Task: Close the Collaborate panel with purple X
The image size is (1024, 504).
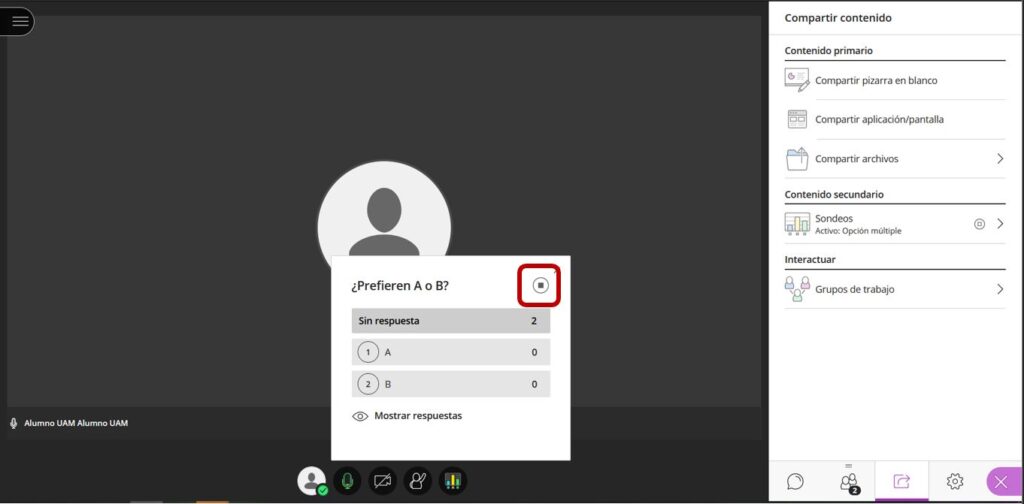Action: [x=1003, y=482]
